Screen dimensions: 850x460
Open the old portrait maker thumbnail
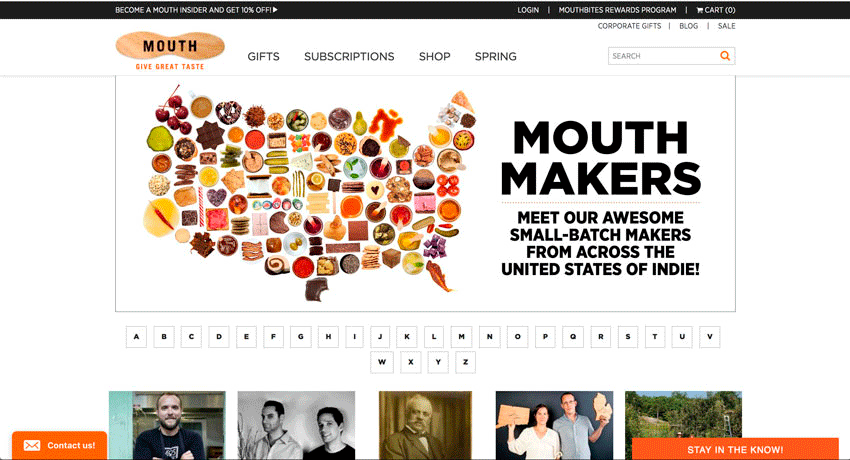tap(426, 425)
